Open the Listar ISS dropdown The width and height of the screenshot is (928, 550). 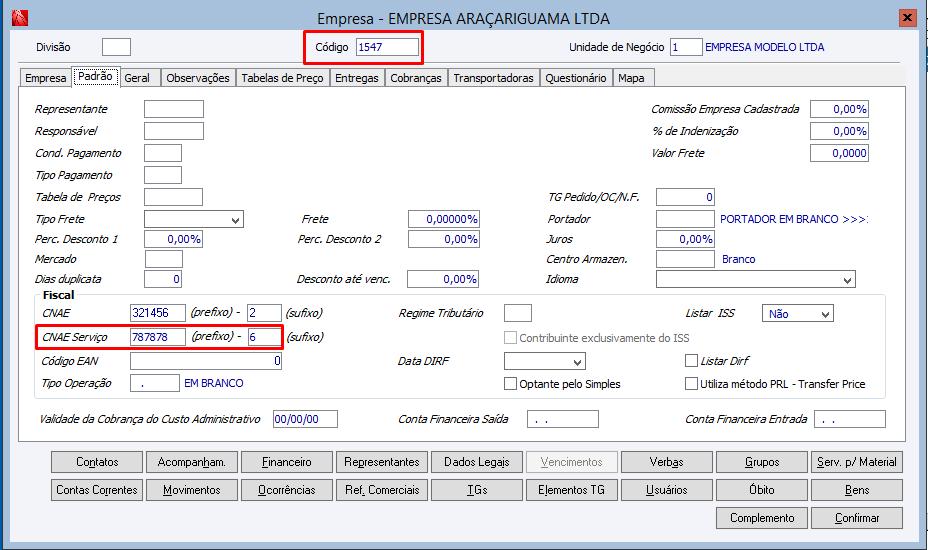(798, 314)
